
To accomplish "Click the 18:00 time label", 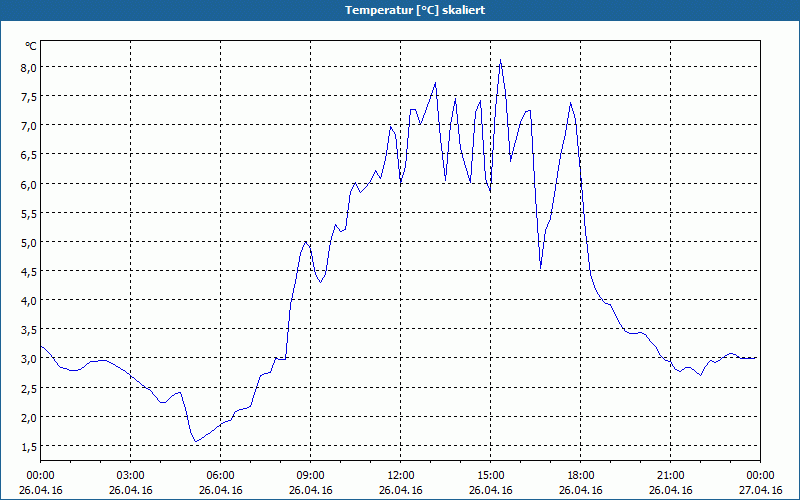I will [x=581, y=476].
